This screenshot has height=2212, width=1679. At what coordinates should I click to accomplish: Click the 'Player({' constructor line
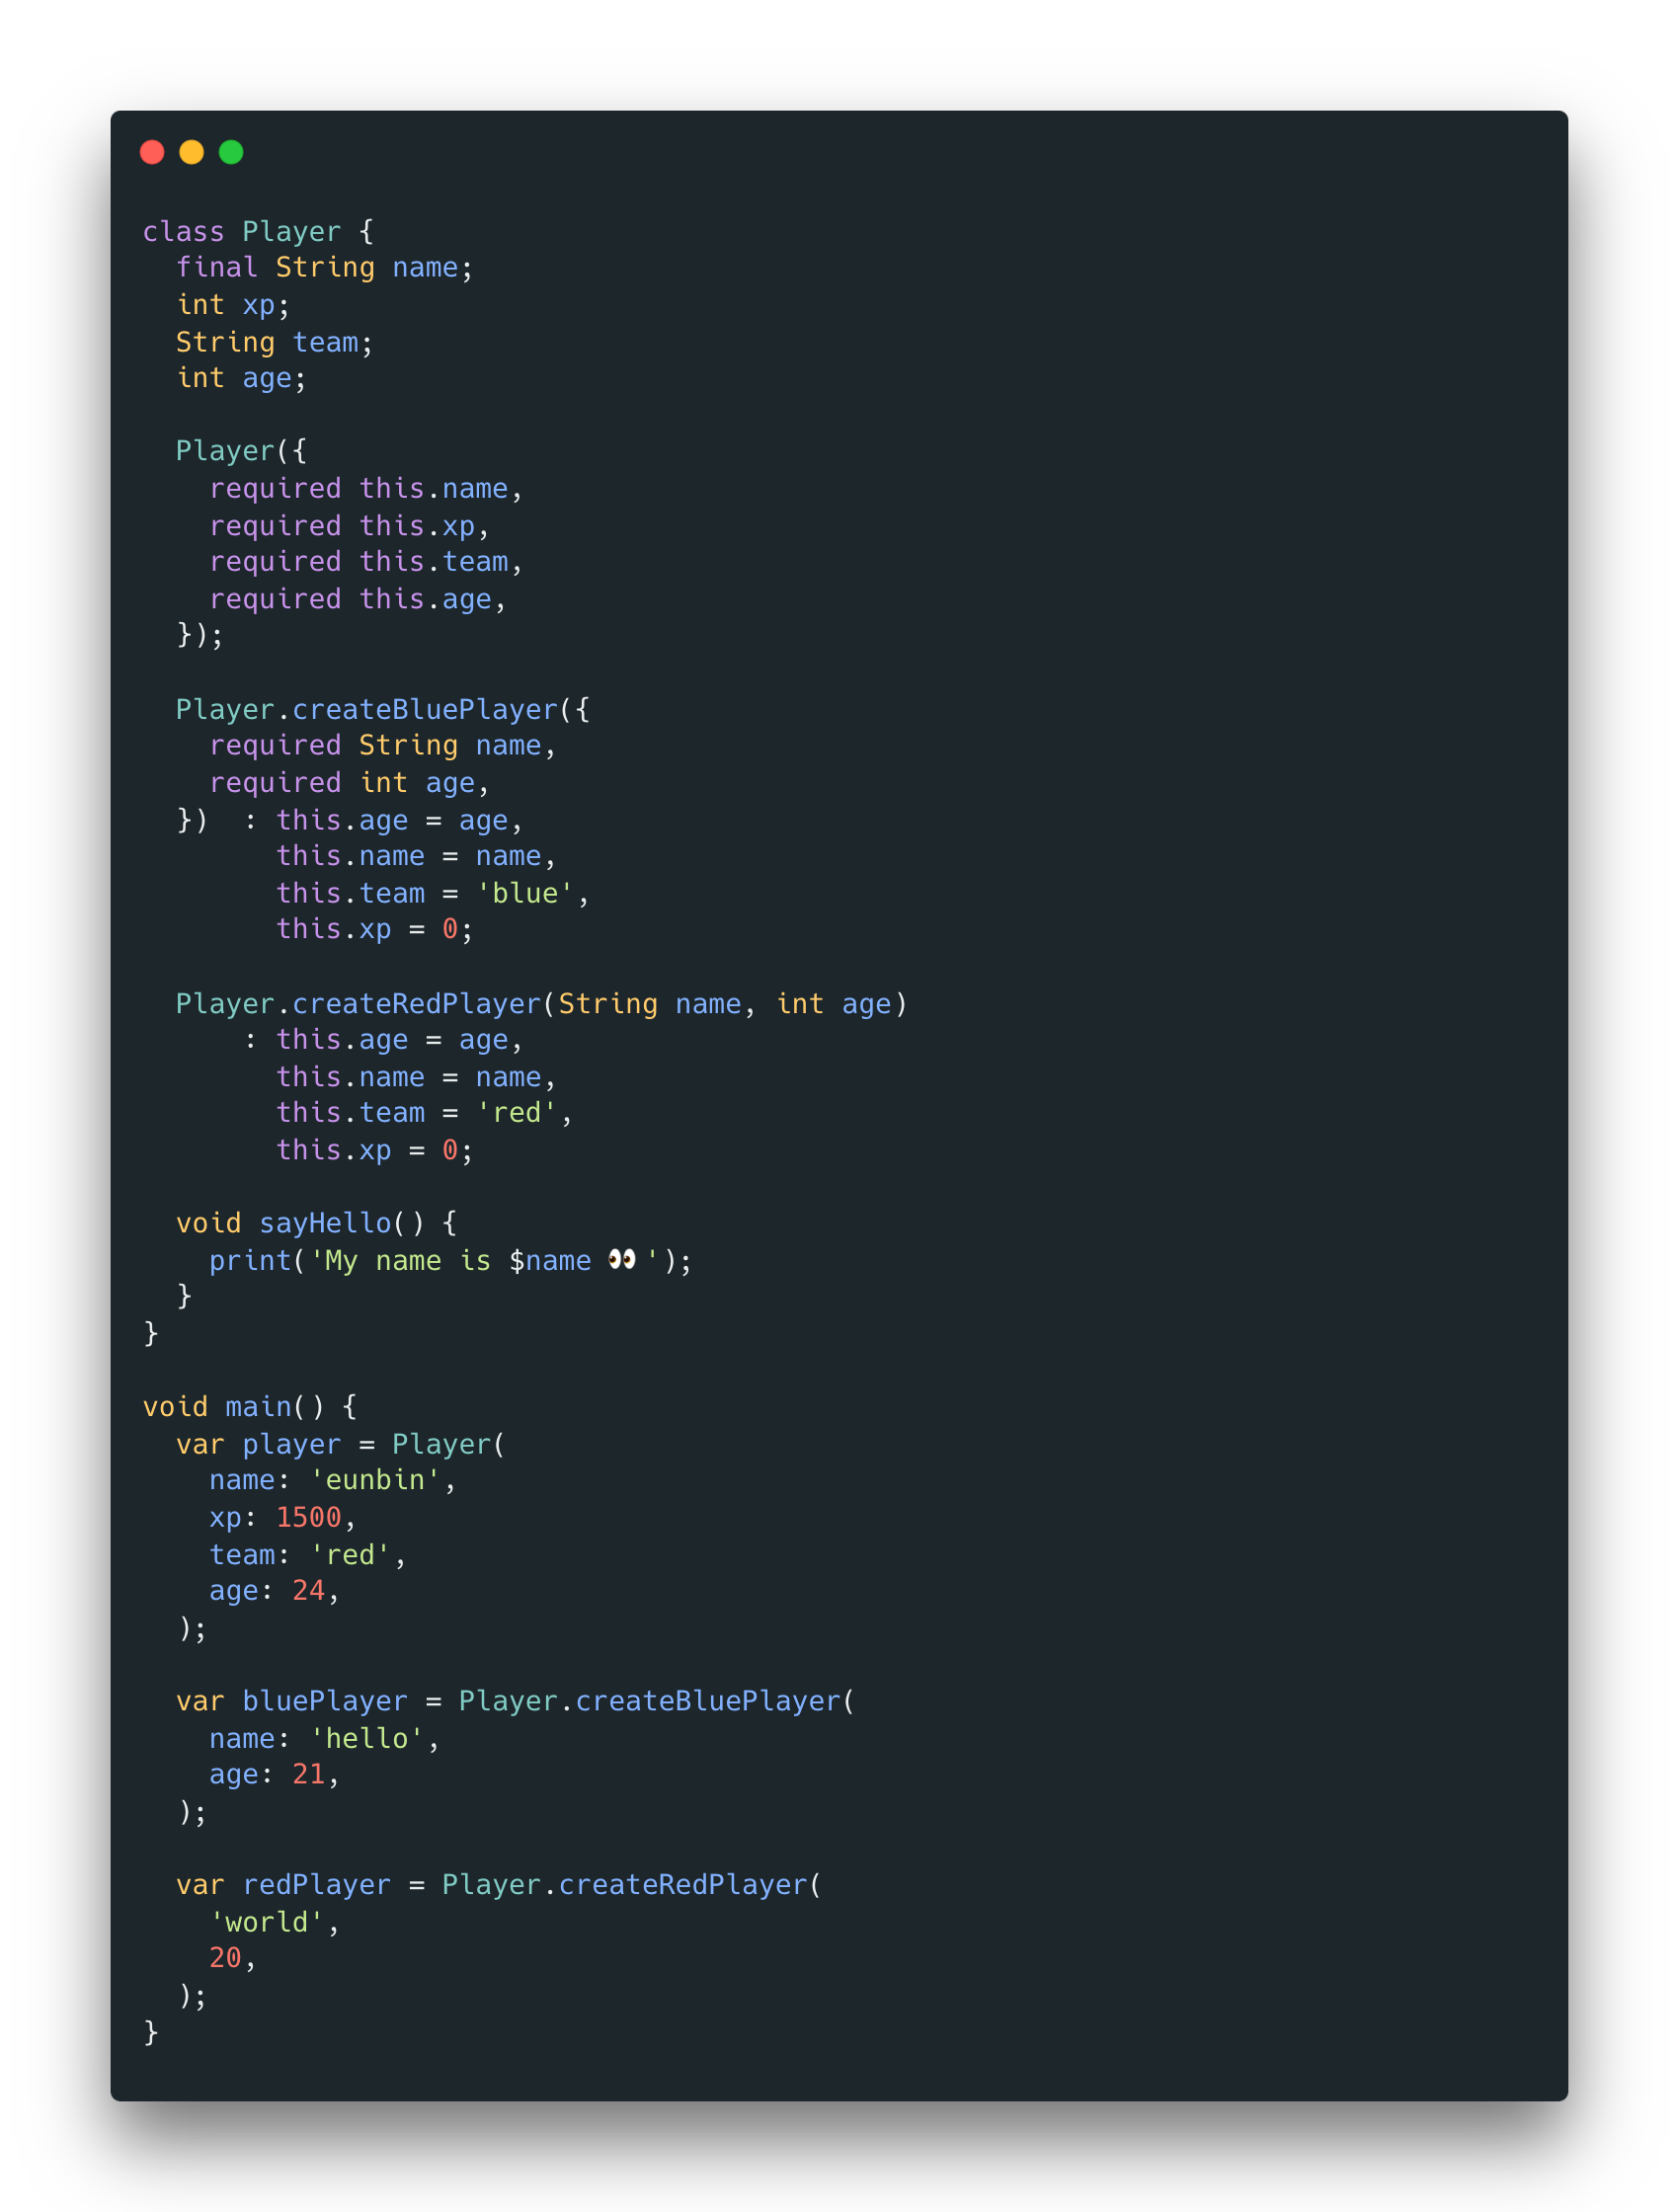click(241, 451)
